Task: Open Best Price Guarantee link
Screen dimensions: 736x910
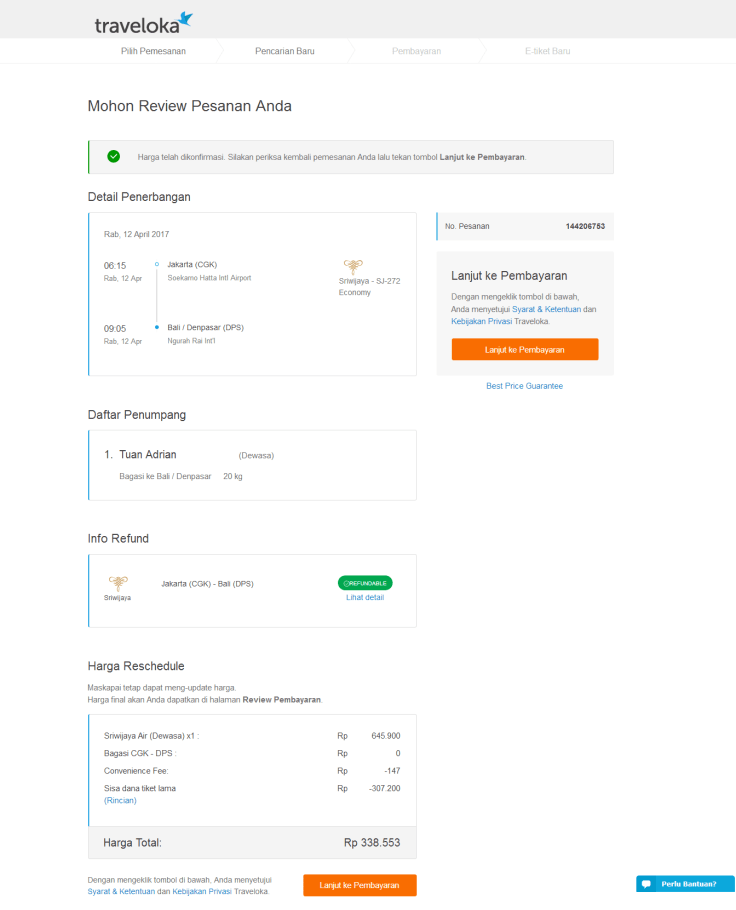Action: click(x=524, y=386)
